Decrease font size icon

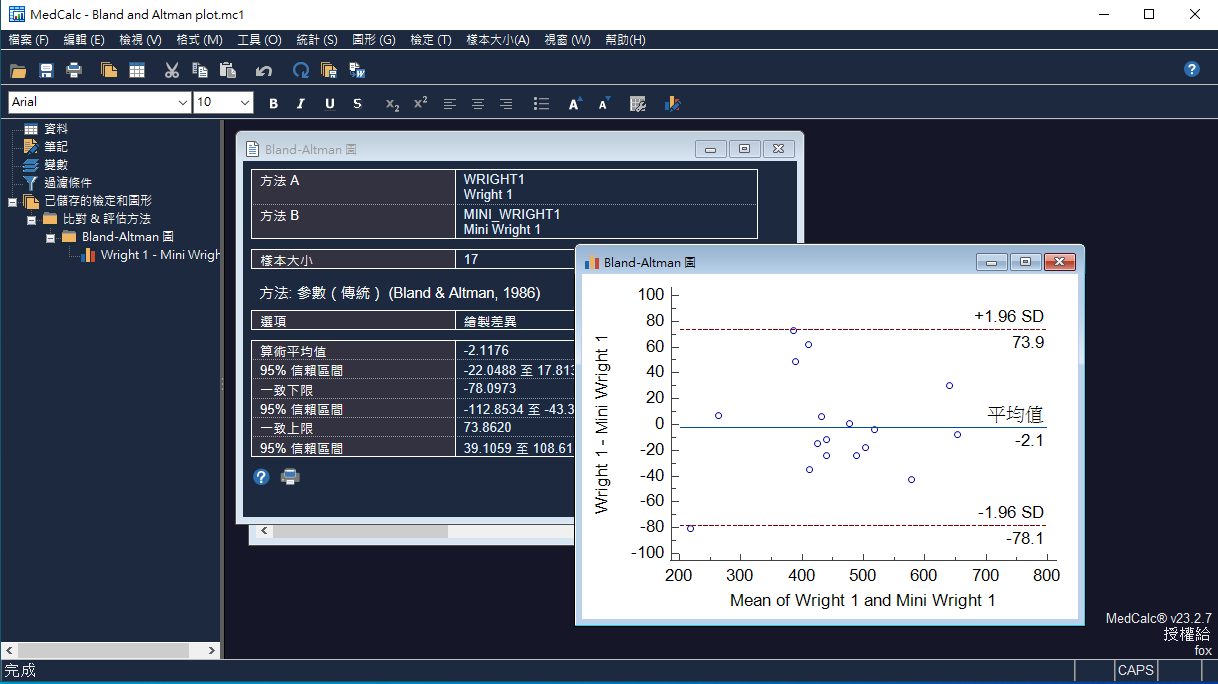604,103
